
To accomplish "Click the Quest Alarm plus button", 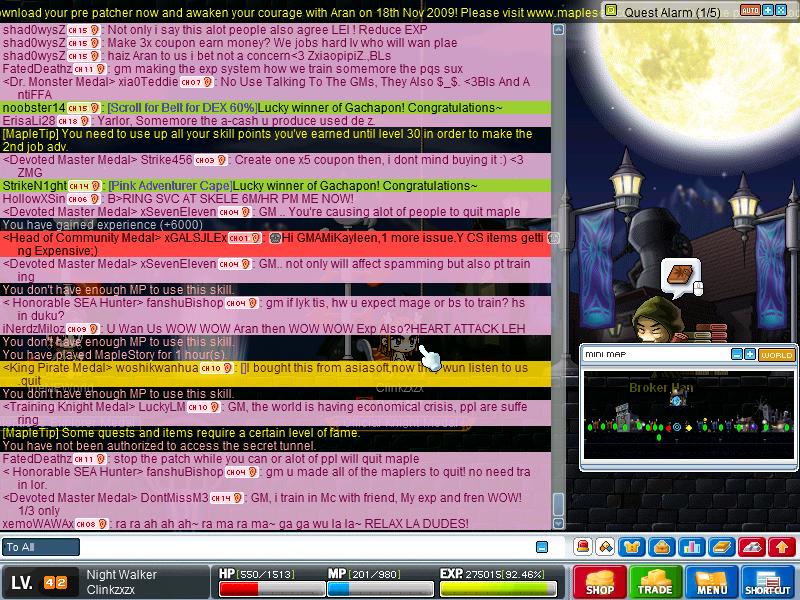I will pyautogui.click(x=768, y=10).
